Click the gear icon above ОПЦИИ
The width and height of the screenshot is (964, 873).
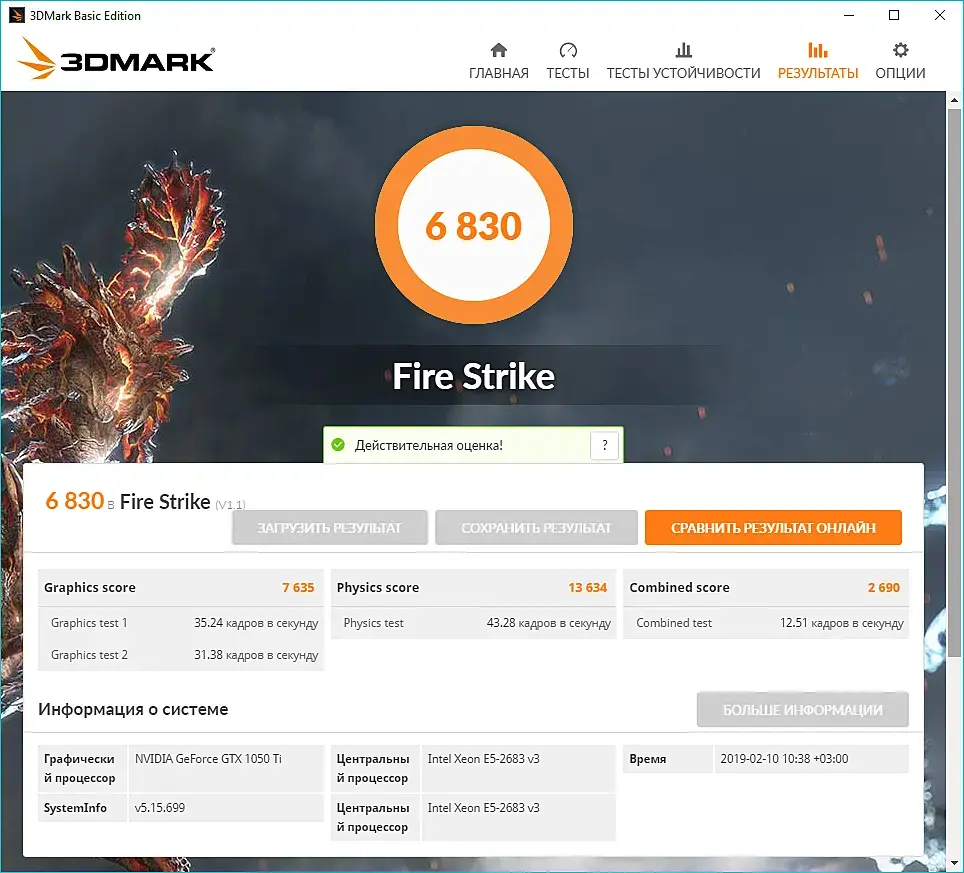[x=901, y=50]
